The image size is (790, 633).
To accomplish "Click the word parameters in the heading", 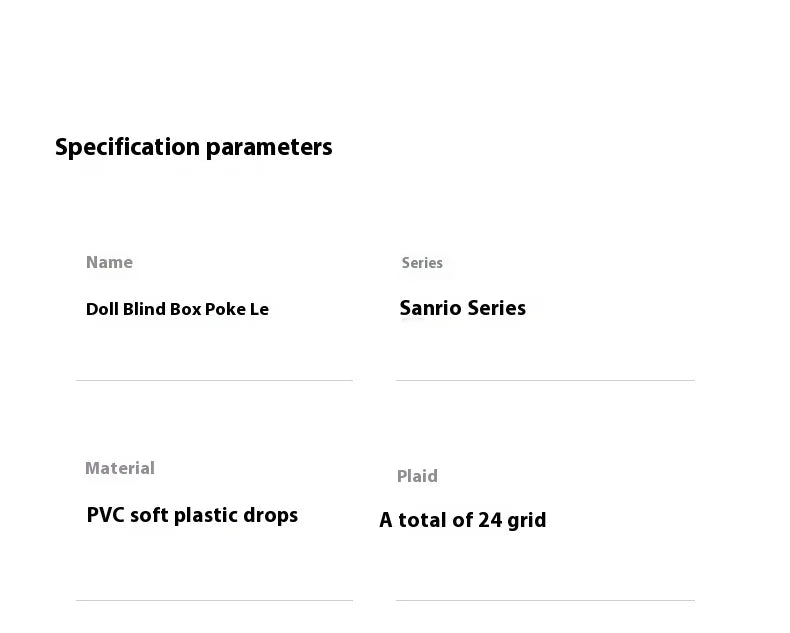I will [269, 148].
